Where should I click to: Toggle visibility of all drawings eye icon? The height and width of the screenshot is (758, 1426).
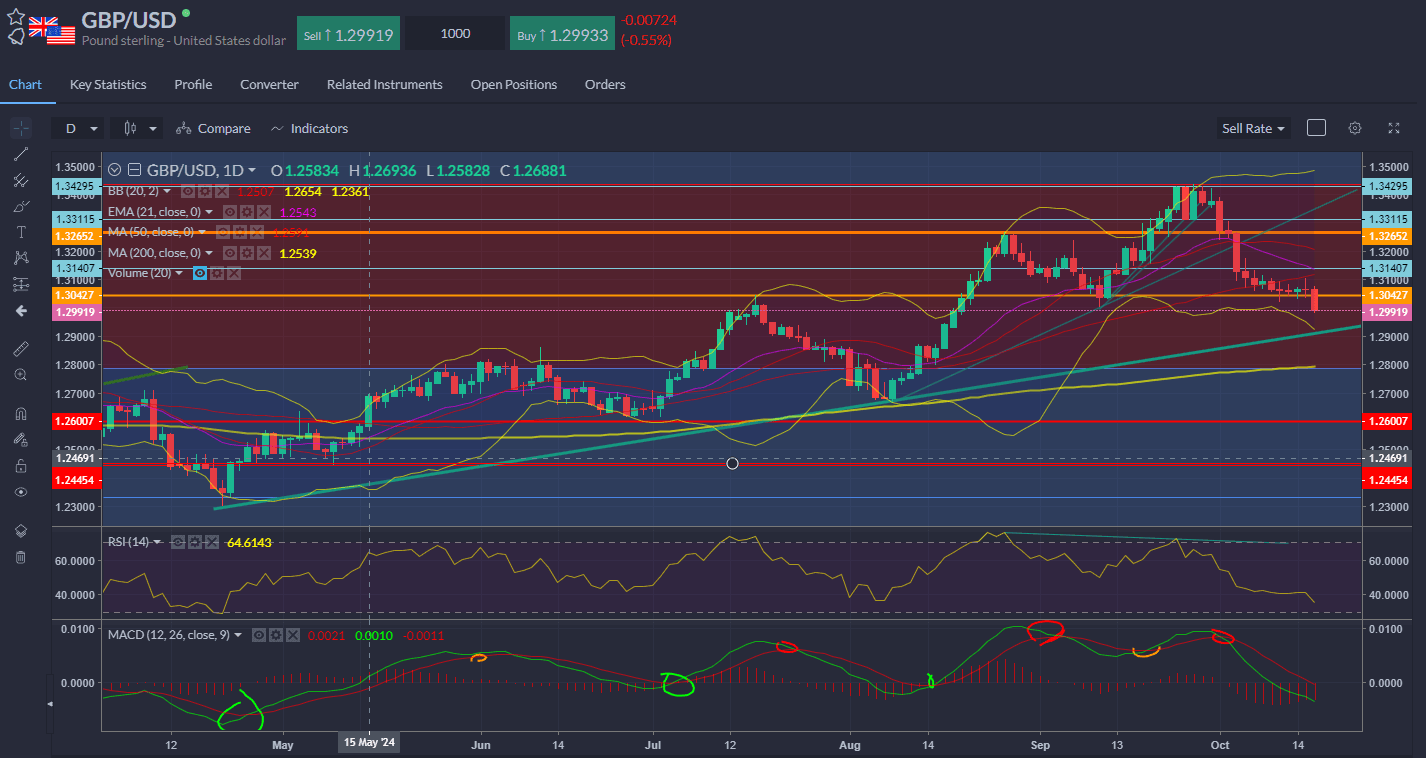pyautogui.click(x=21, y=492)
